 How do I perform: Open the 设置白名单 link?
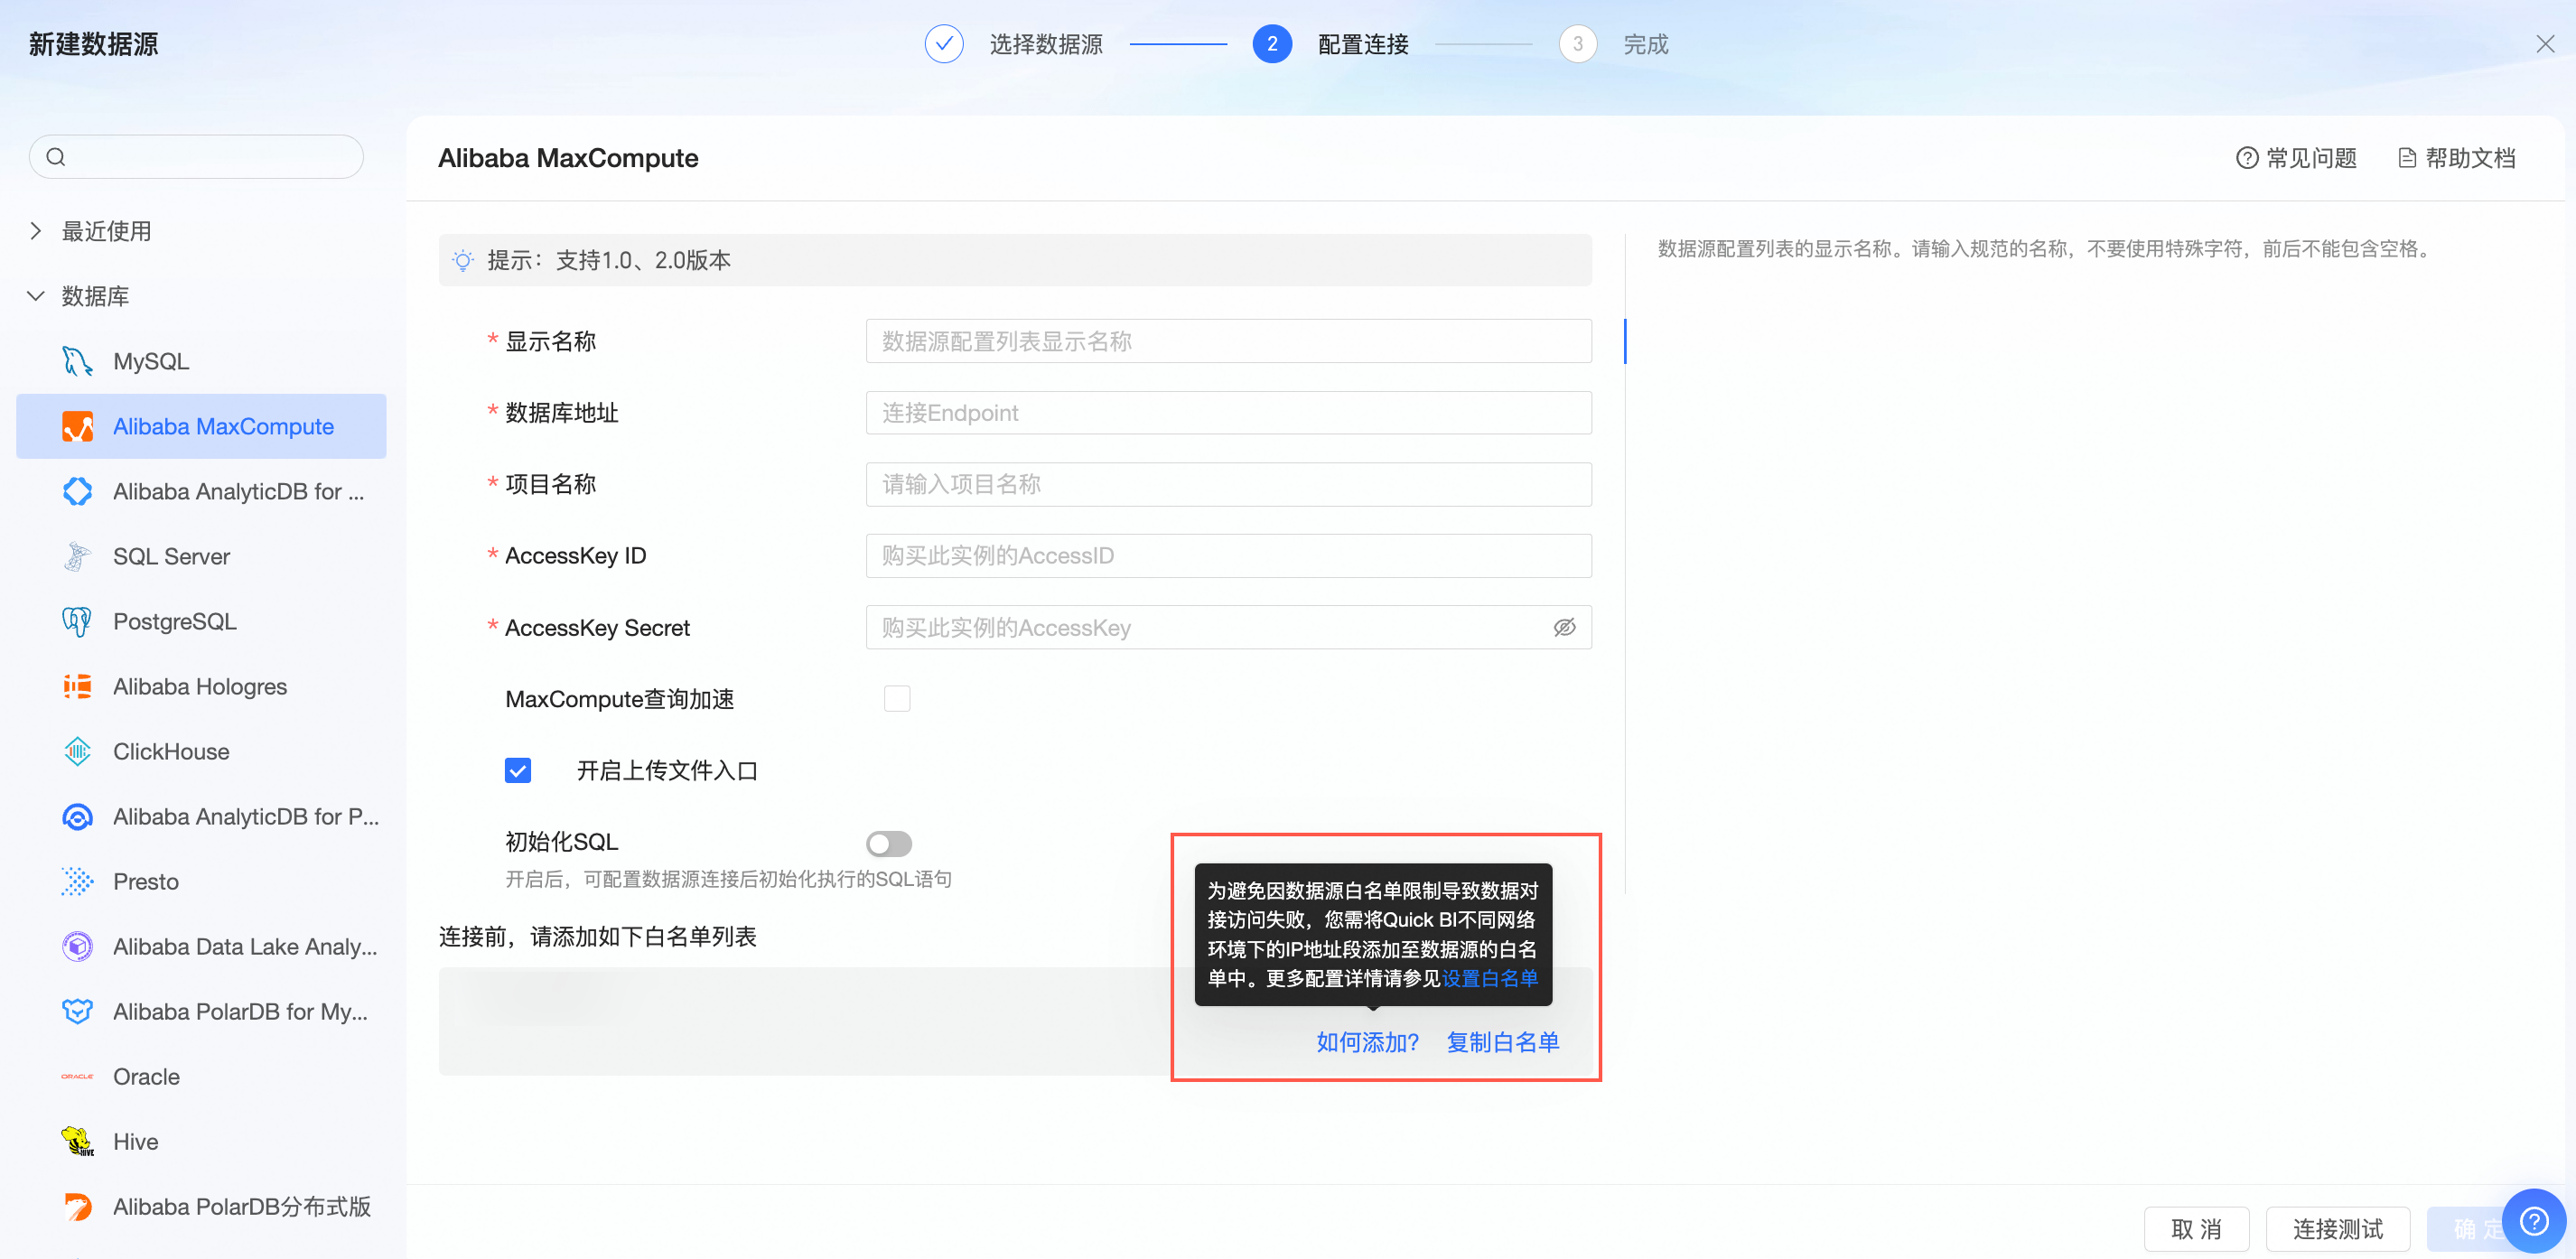pyautogui.click(x=1489, y=978)
